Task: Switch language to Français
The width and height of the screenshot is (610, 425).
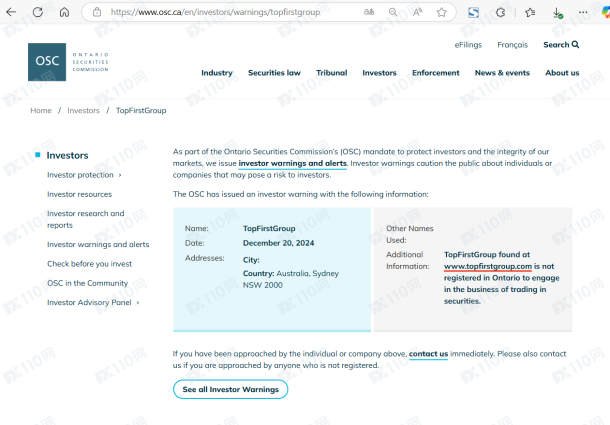Action: (512, 45)
